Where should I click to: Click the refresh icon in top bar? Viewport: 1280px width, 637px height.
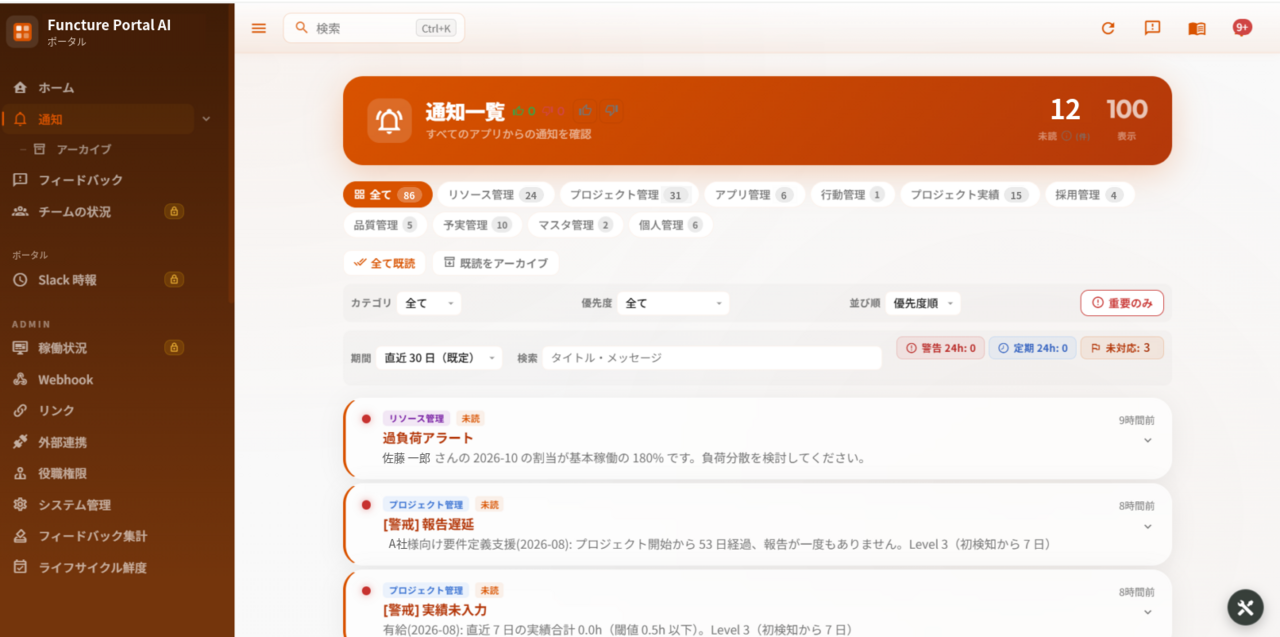[1108, 28]
